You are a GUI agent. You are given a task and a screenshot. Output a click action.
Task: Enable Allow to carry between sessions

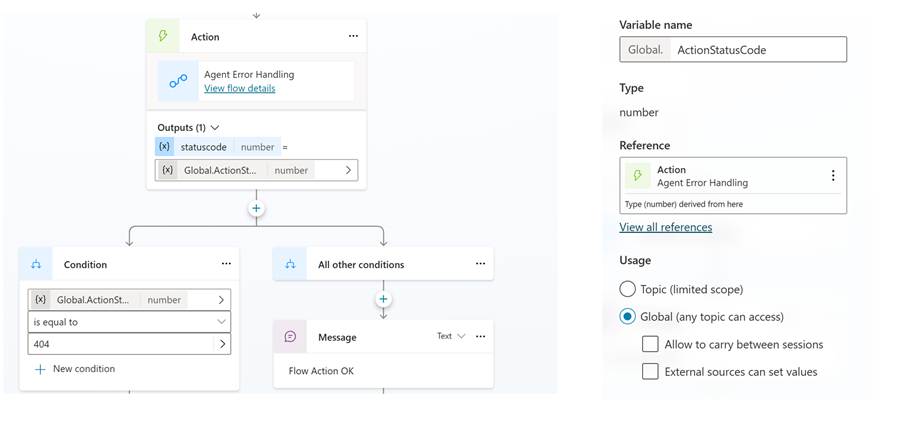point(650,344)
